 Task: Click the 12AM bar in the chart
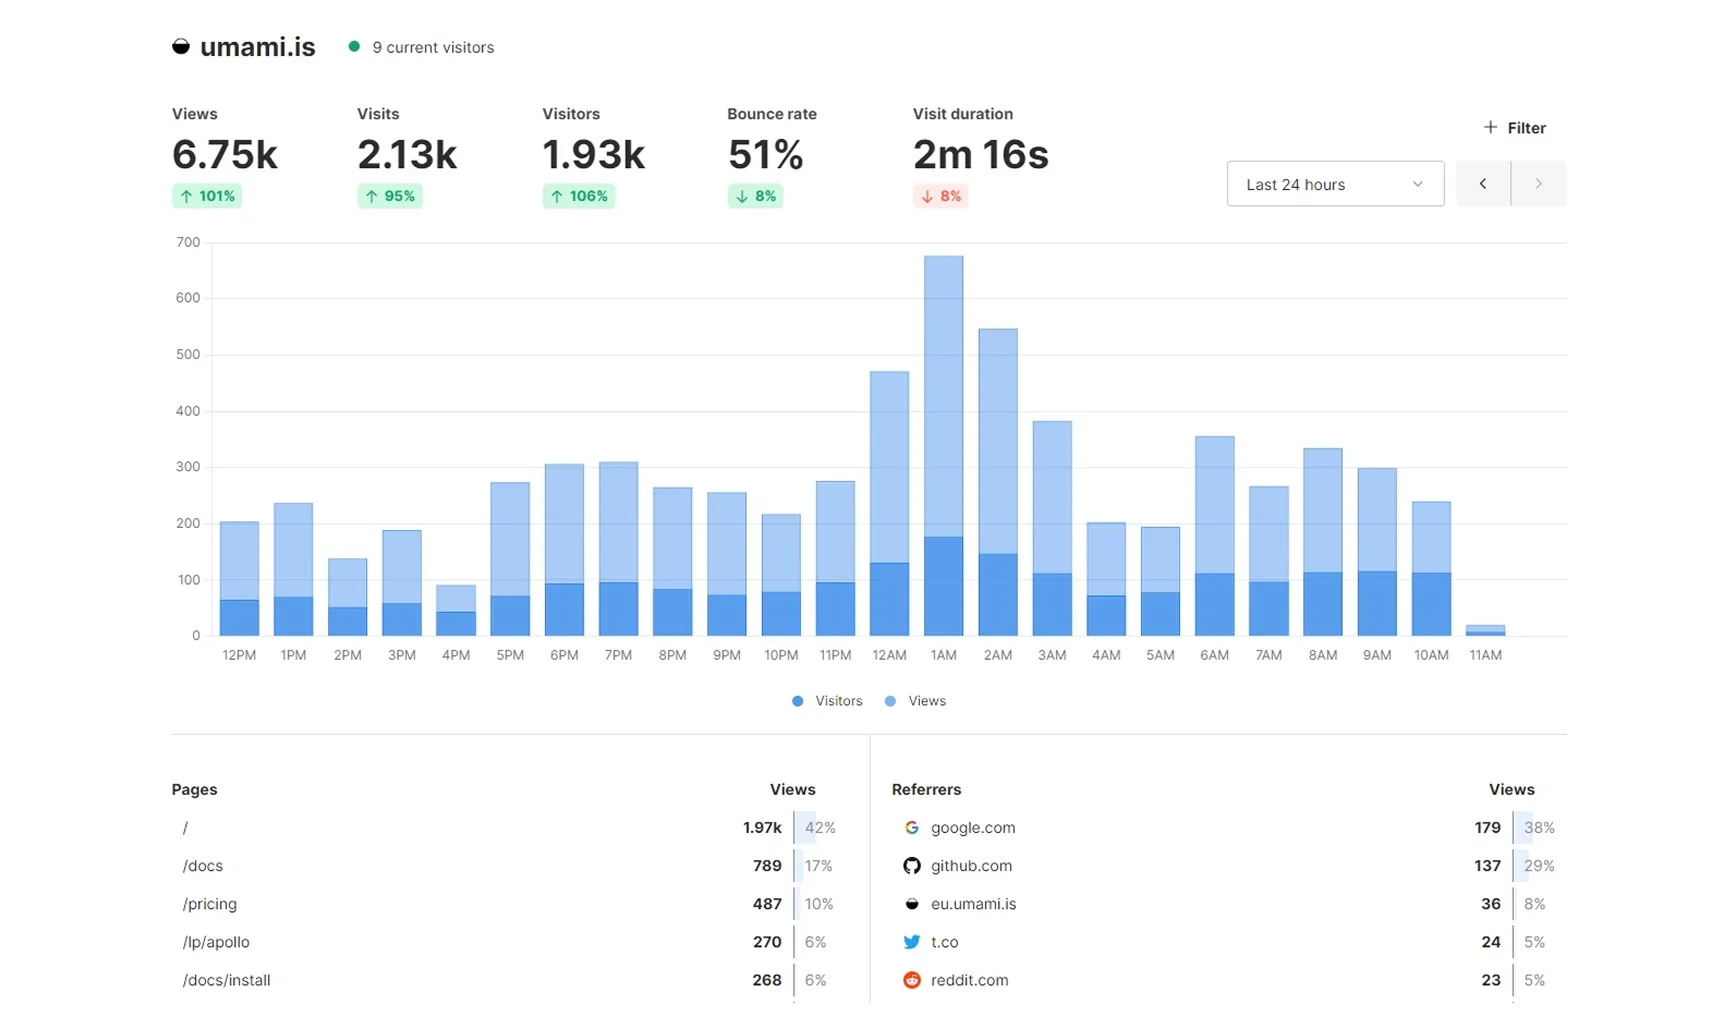point(889,504)
